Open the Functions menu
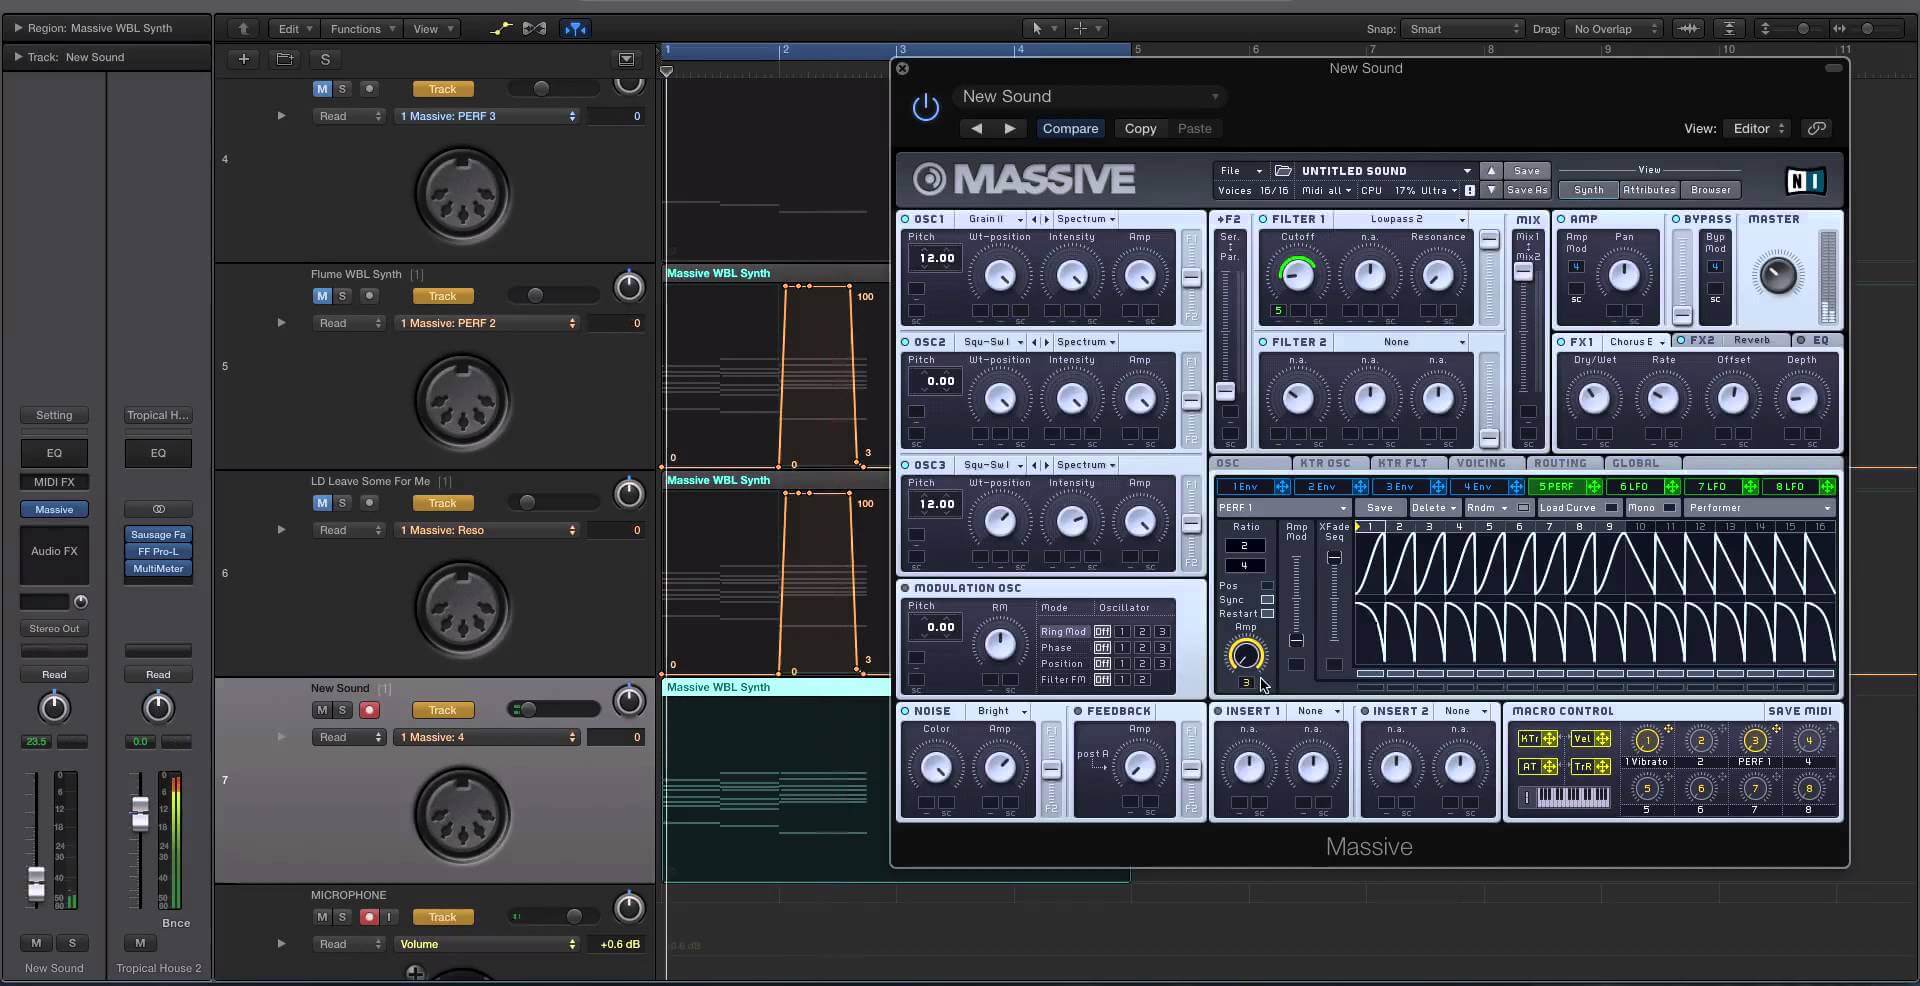1920x986 pixels. pyautogui.click(x=362, y=29)
